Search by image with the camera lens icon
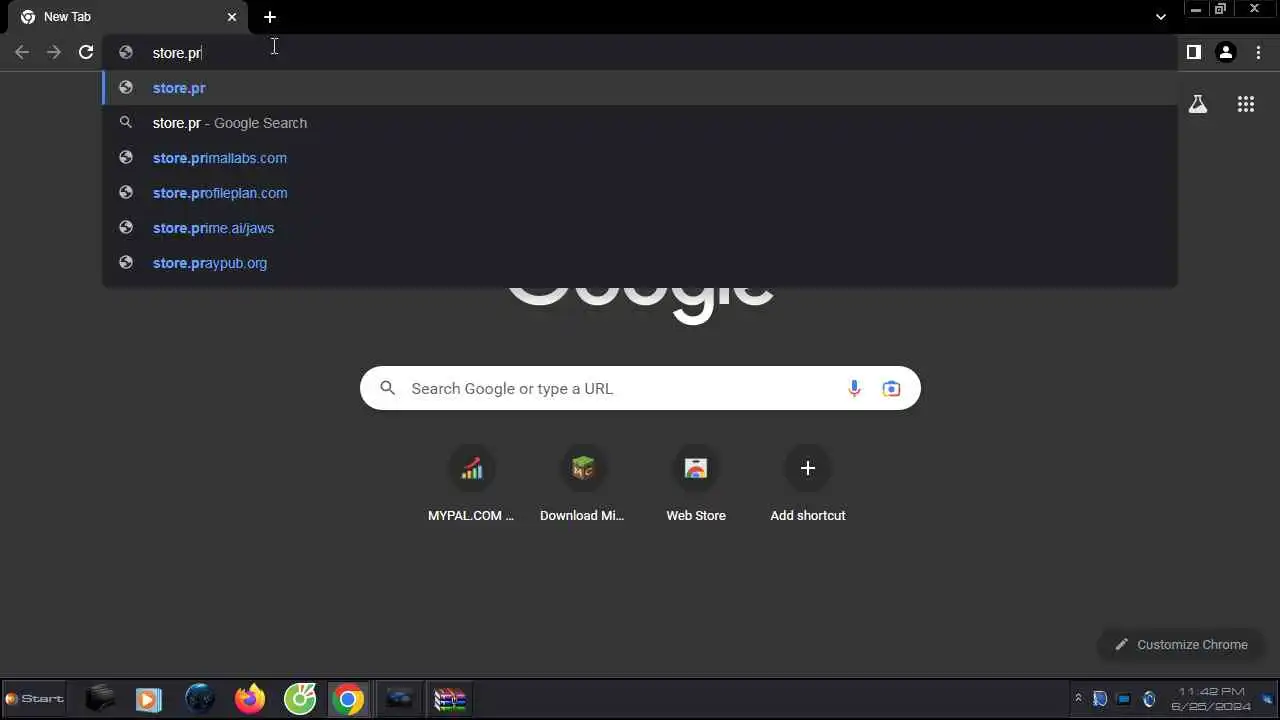This screenshot has width=1280, height=720. pyautogui.click(x=891, y=388)
